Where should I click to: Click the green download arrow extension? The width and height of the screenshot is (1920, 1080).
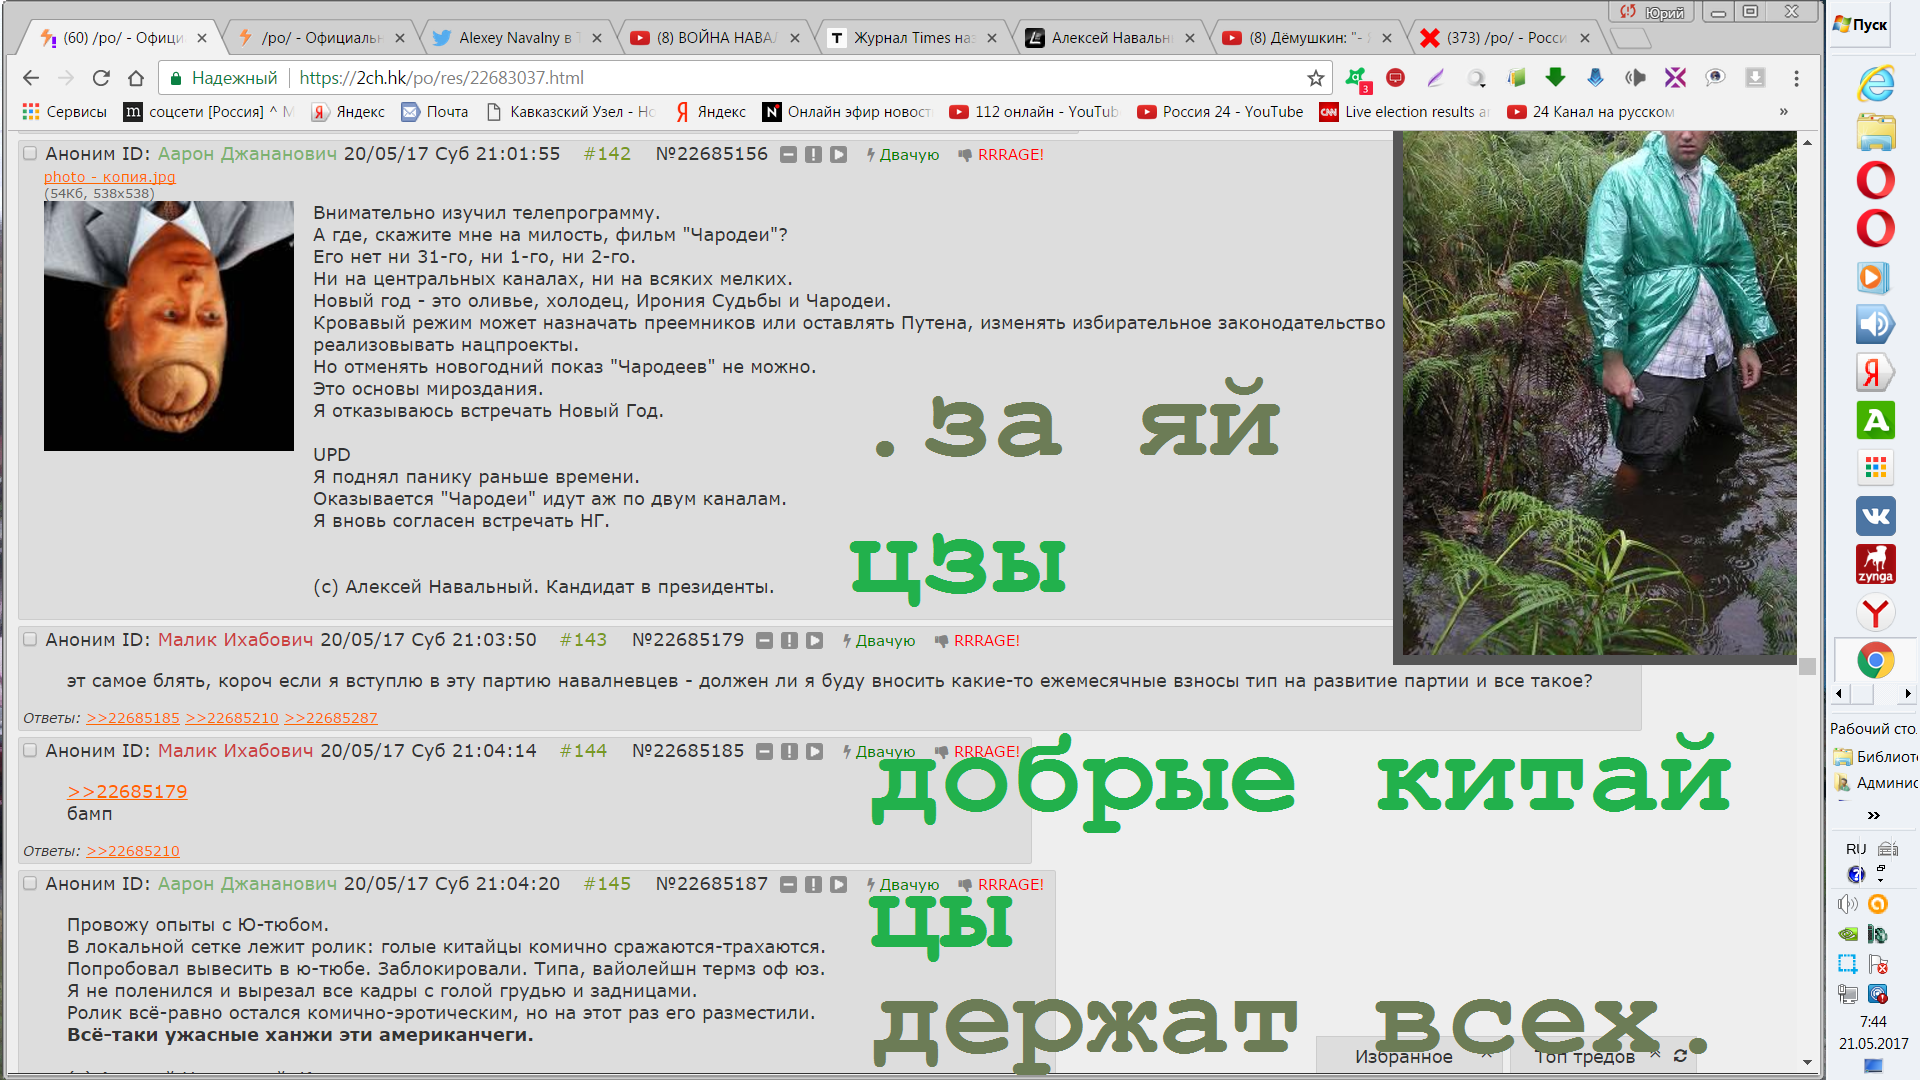coord(1555,78)
